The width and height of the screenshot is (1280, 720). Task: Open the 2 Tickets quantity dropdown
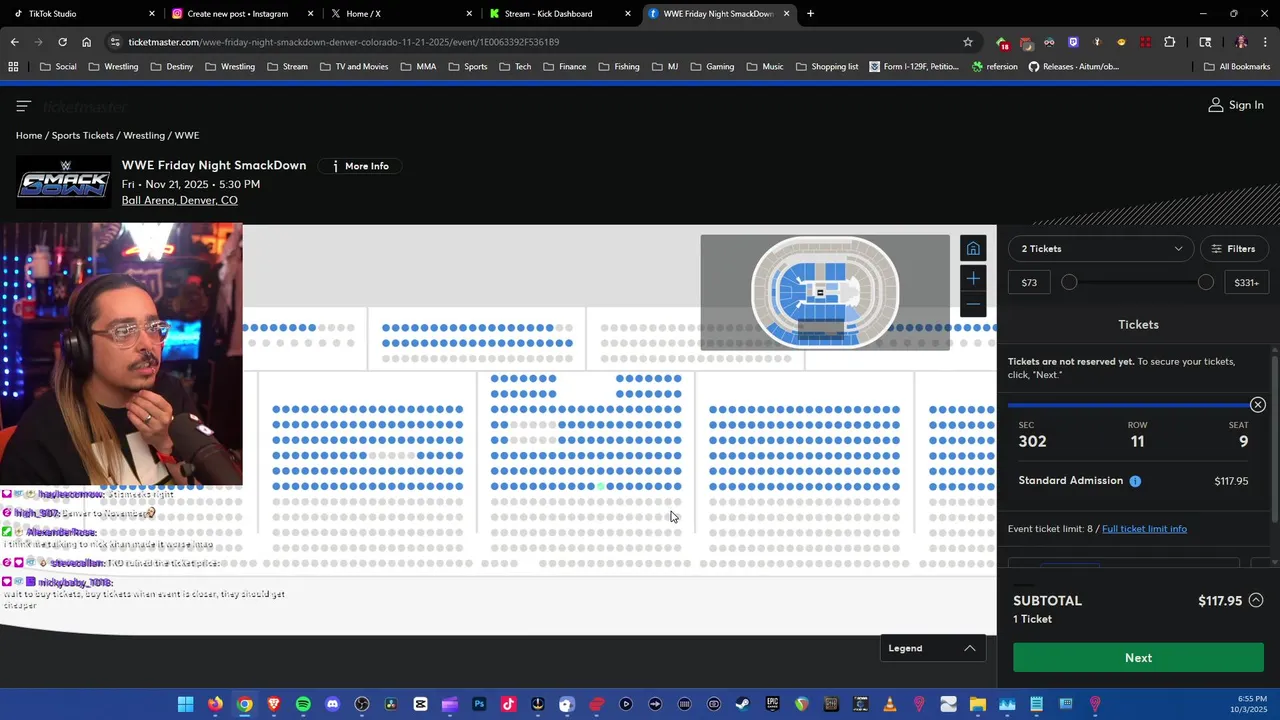coord(1101,249)
